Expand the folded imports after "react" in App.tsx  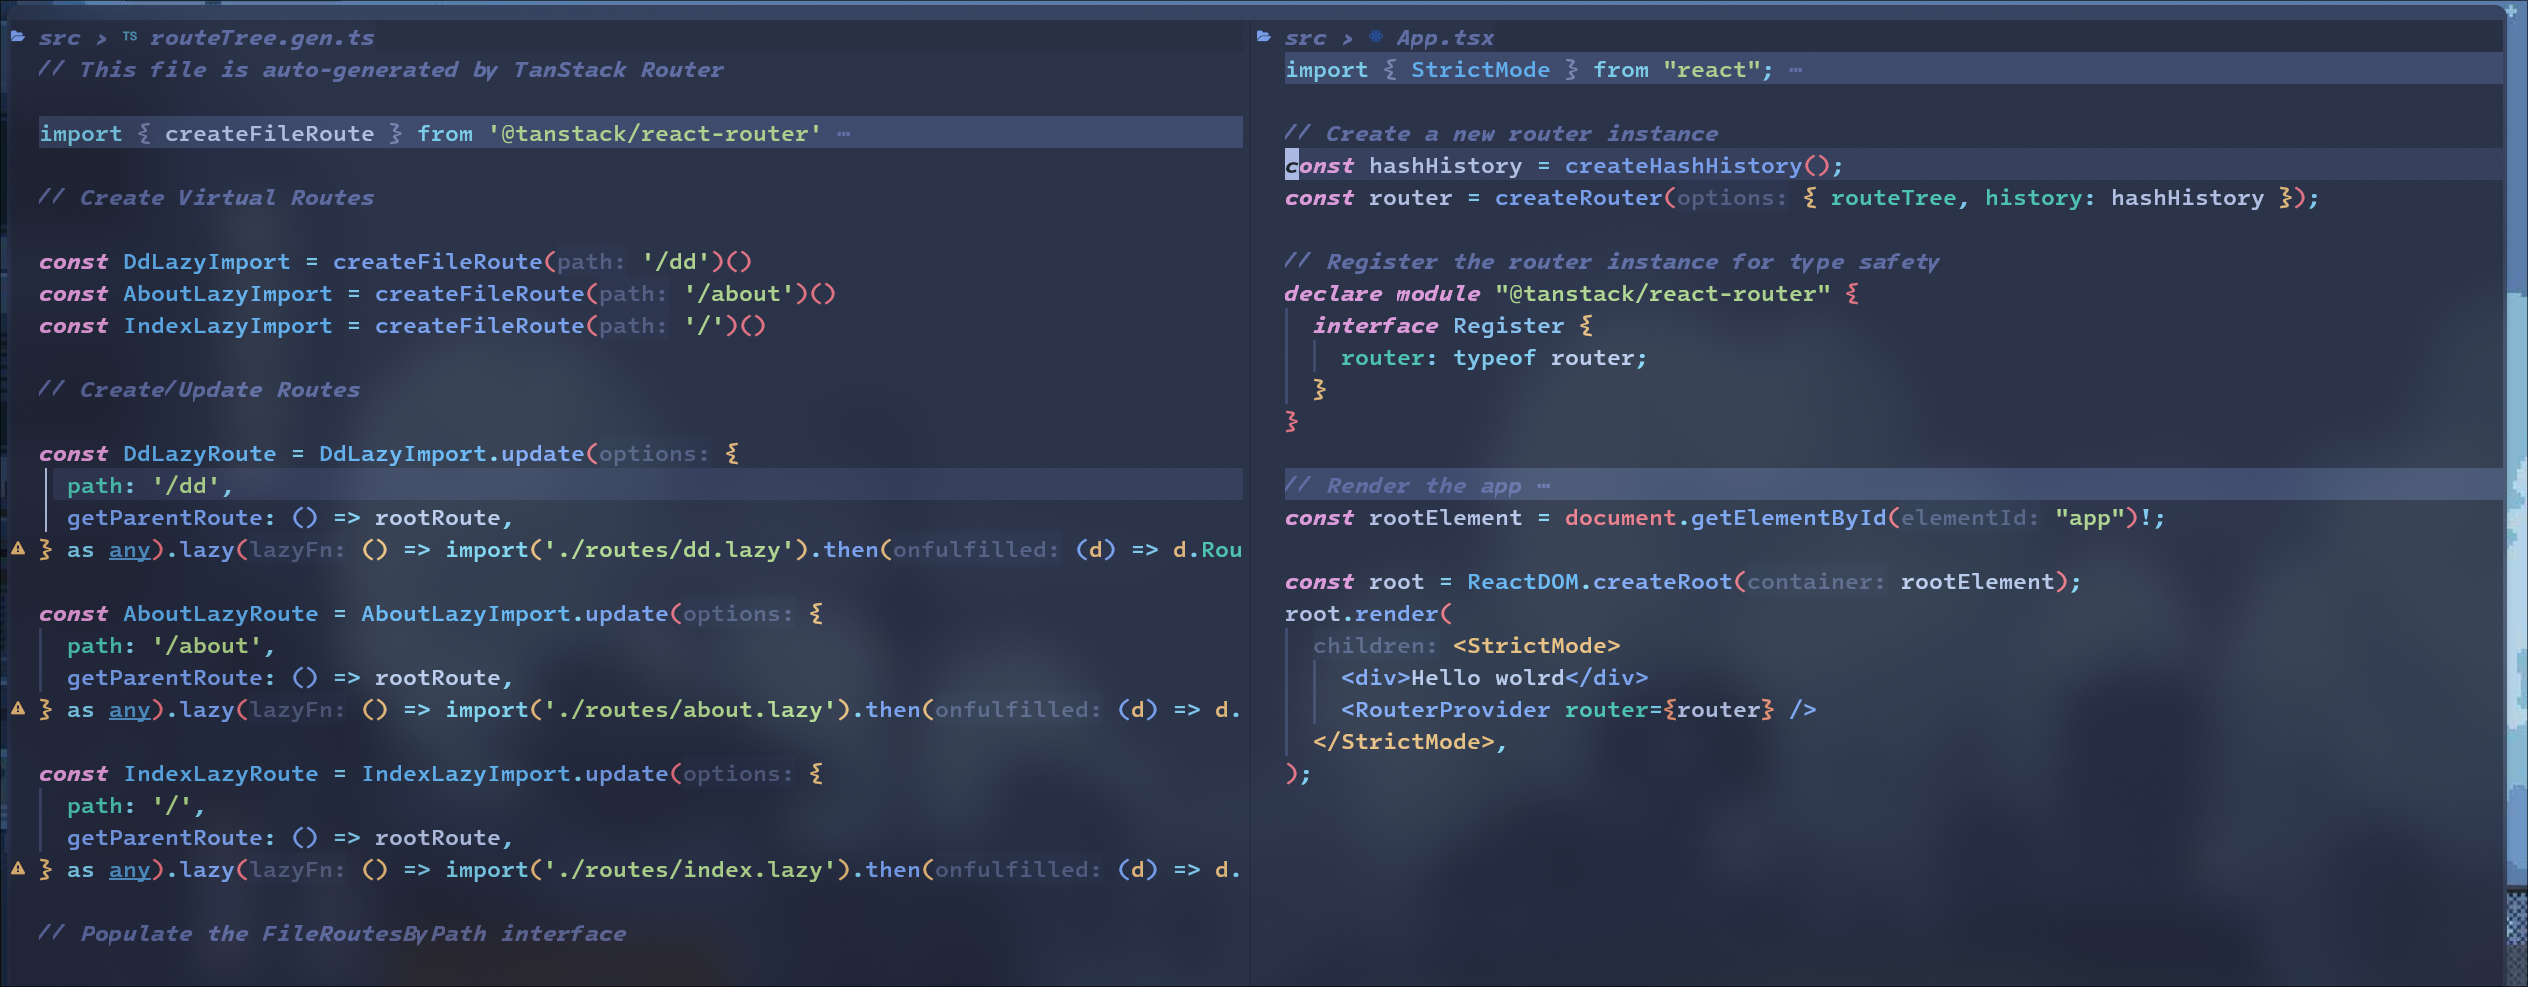(1796, 70)
